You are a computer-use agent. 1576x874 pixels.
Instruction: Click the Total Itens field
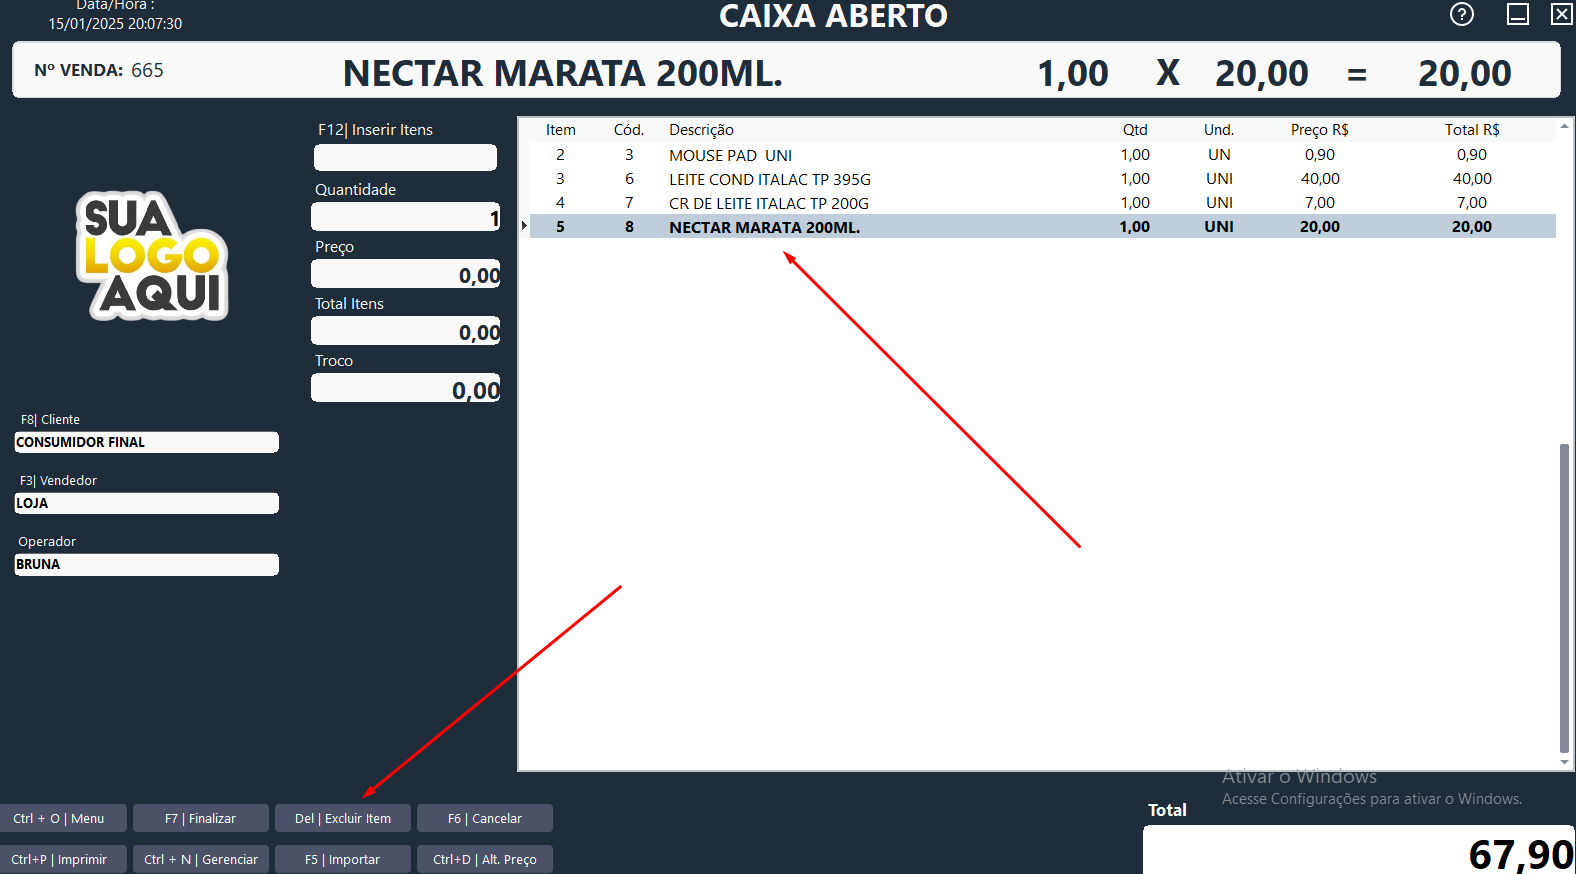(405, 331)
